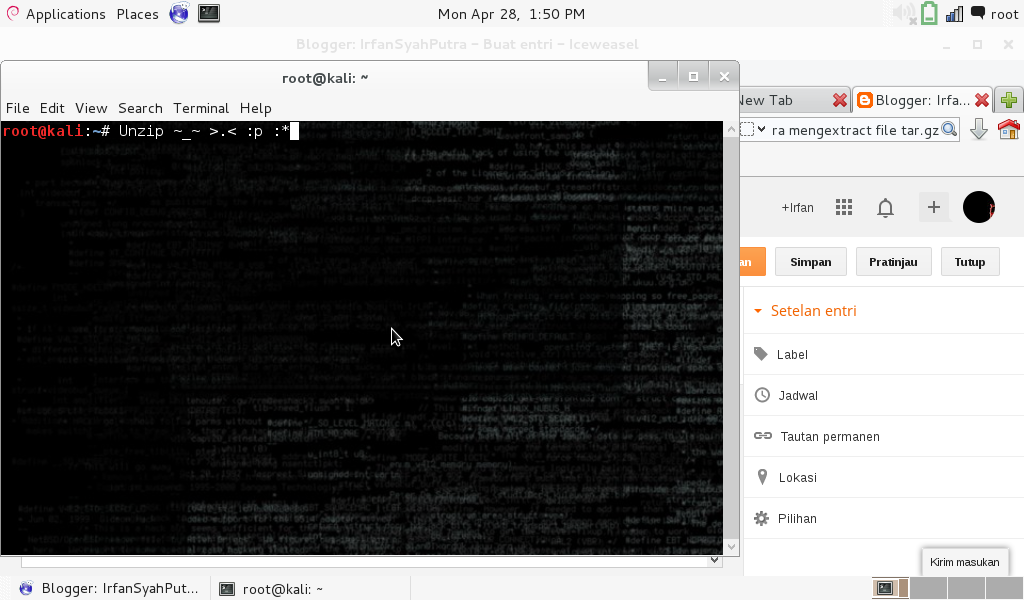Collapse the Setelan entri section
1024x600 pixels.
(x=757, y=310)
